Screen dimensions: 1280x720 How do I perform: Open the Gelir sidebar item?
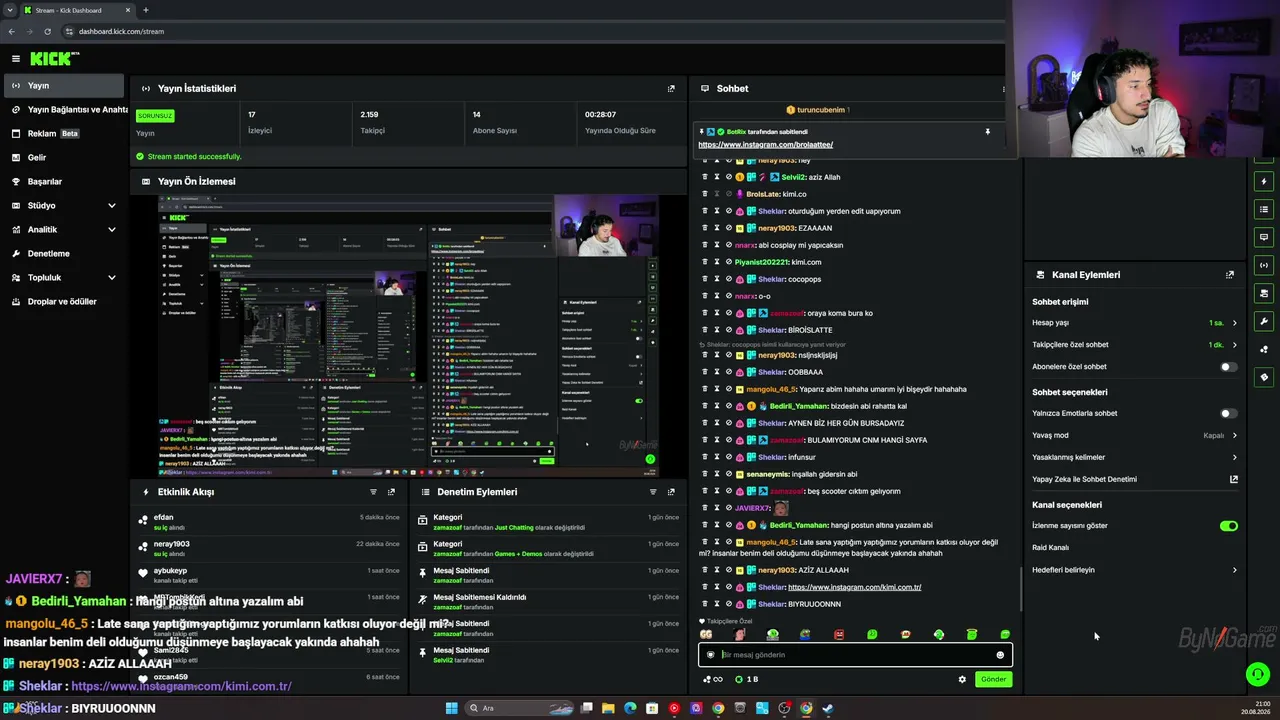pos(64,158)
